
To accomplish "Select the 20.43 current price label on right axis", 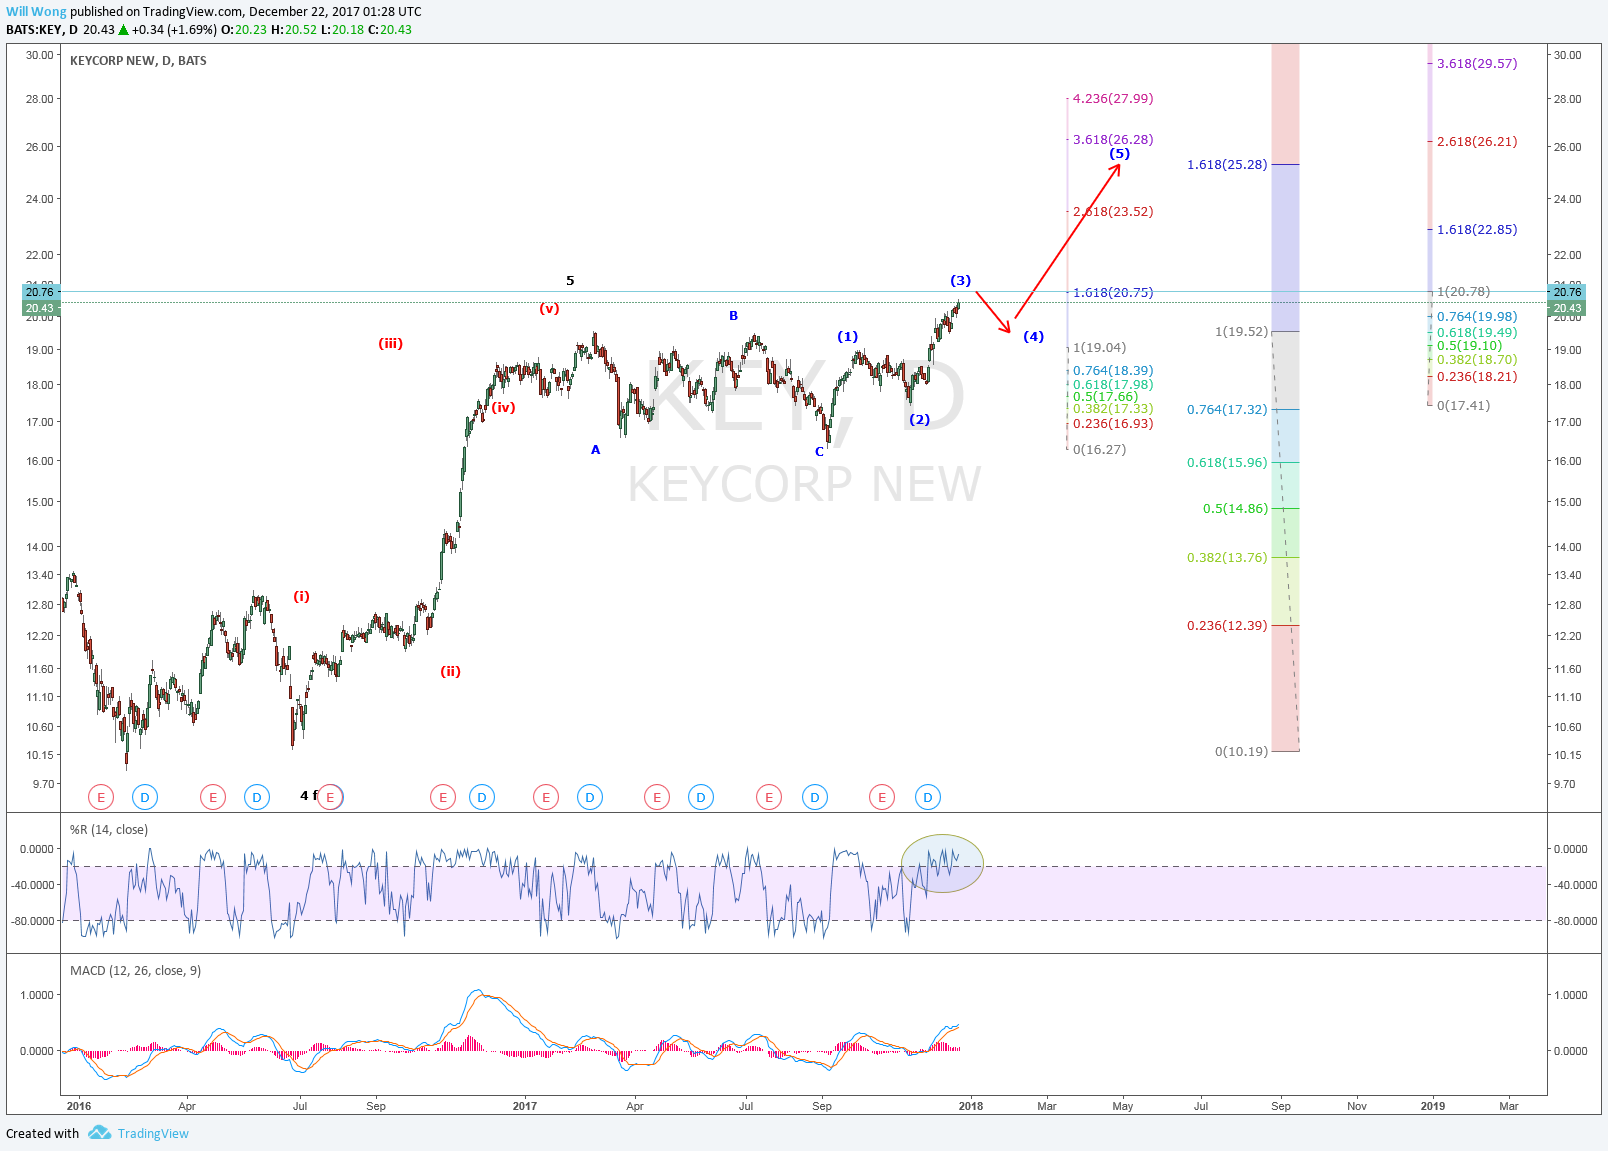I will click(1567, 308).
